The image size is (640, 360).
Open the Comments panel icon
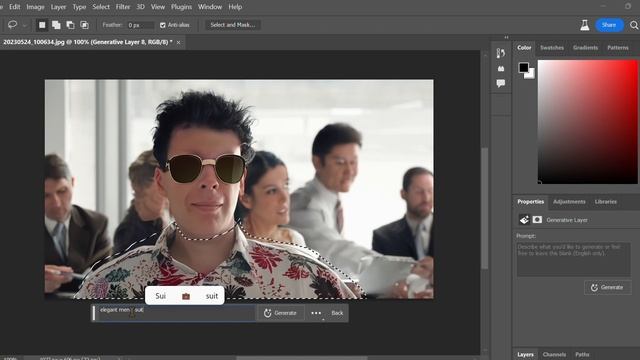[x=501, y=83]
